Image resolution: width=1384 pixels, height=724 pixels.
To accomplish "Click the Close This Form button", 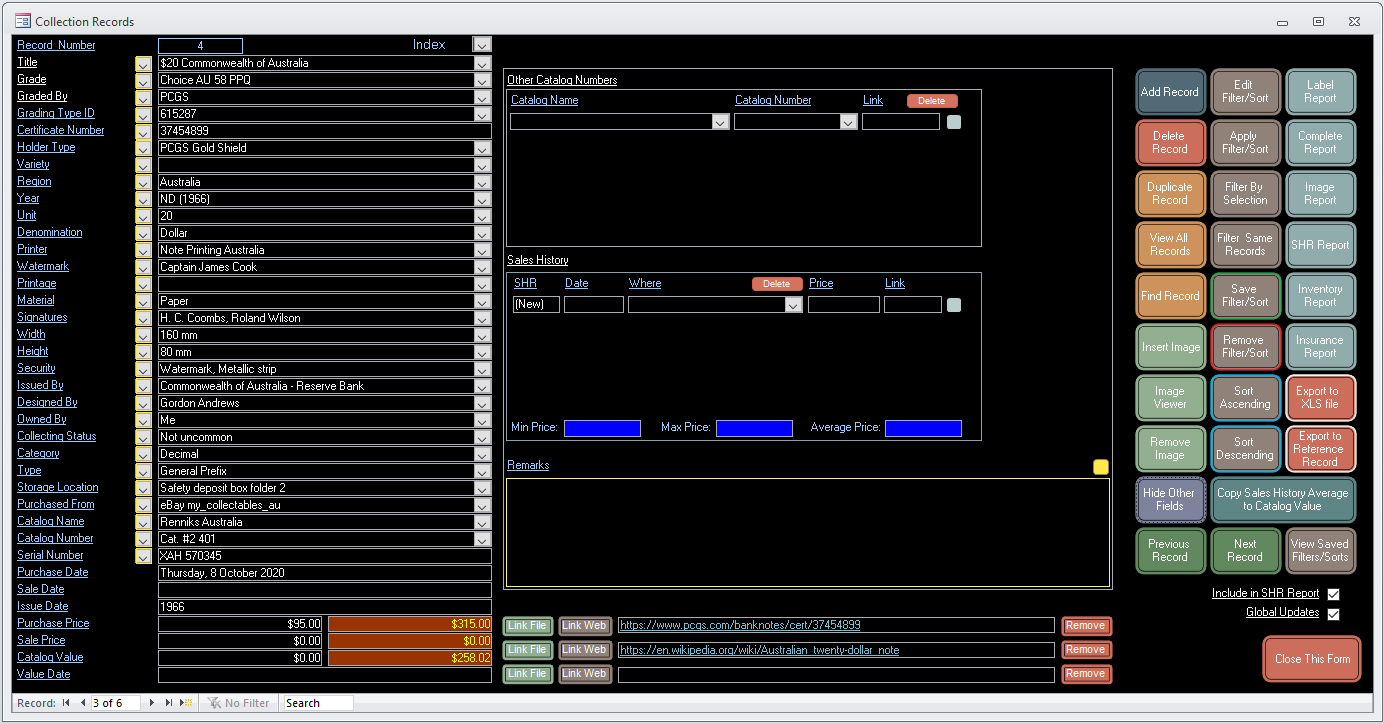I will (x=1312, y=659).
